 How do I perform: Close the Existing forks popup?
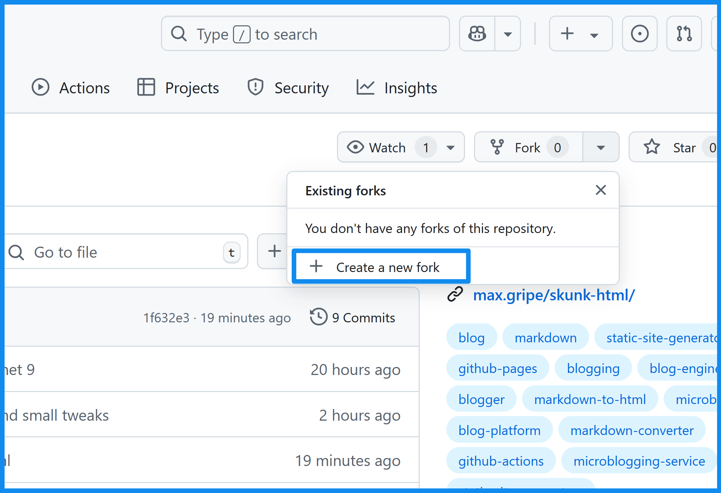[x=600, y=190]
